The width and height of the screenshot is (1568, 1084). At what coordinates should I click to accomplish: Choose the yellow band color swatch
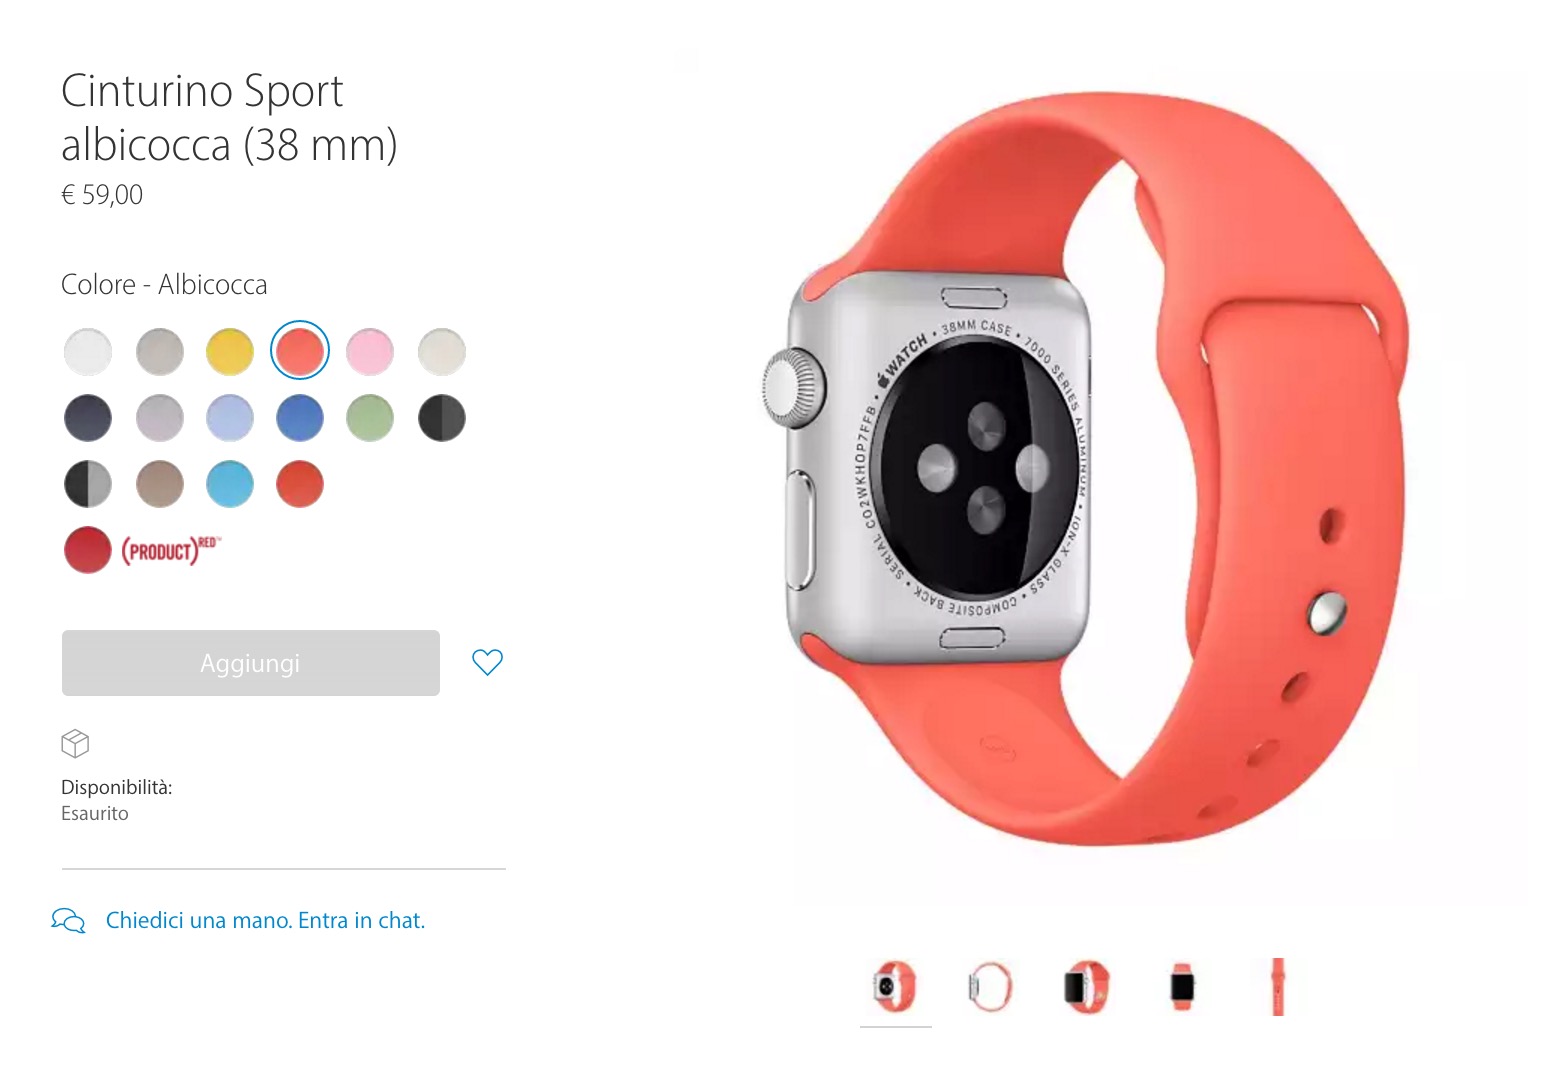click(230, 352)
